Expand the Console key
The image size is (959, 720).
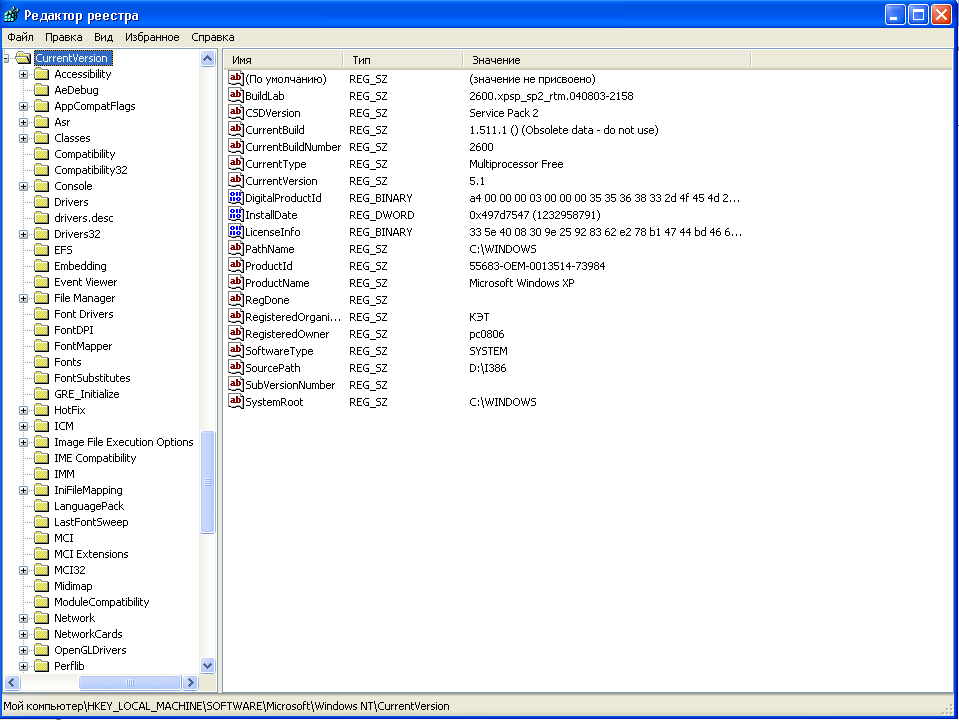[23, 186]
